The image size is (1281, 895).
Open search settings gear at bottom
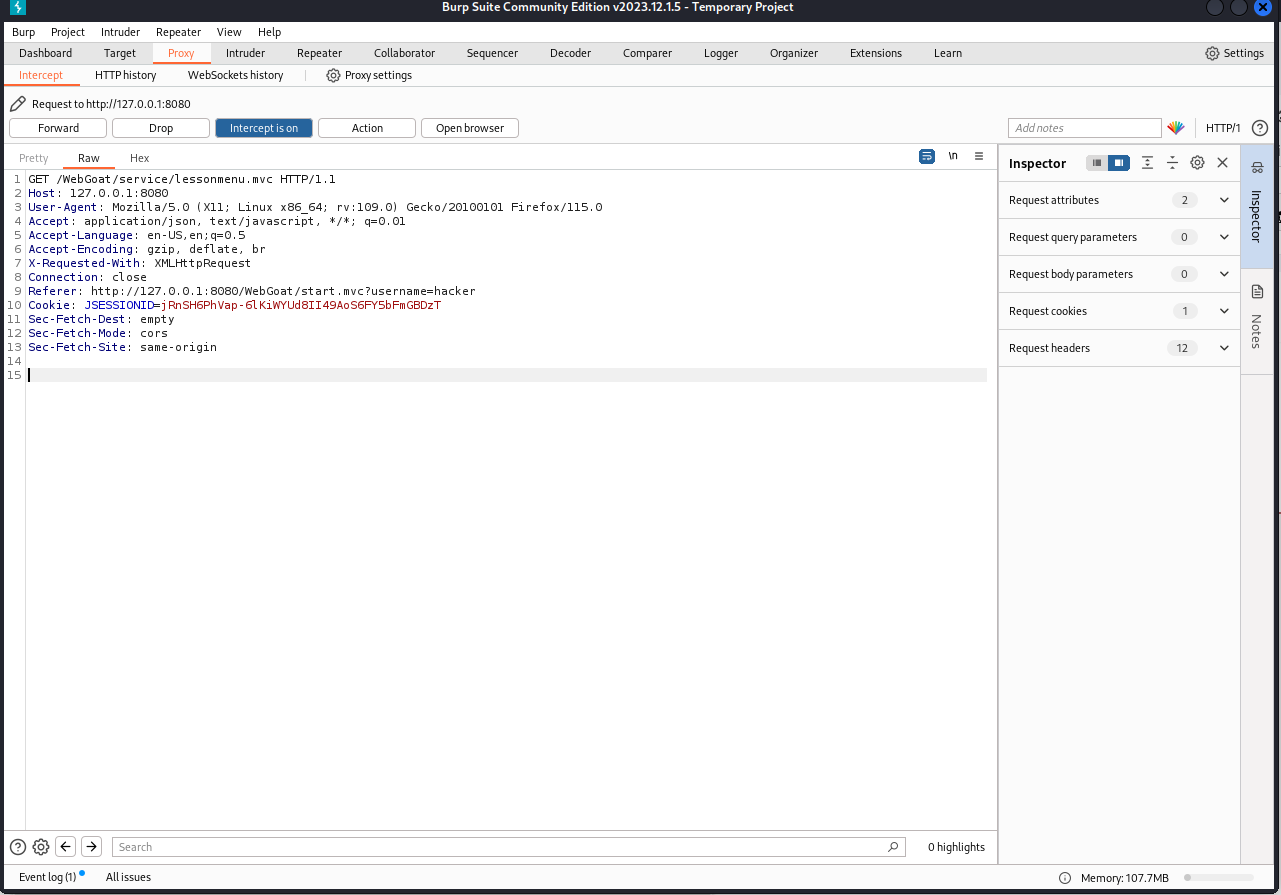[x=41, y=847]
